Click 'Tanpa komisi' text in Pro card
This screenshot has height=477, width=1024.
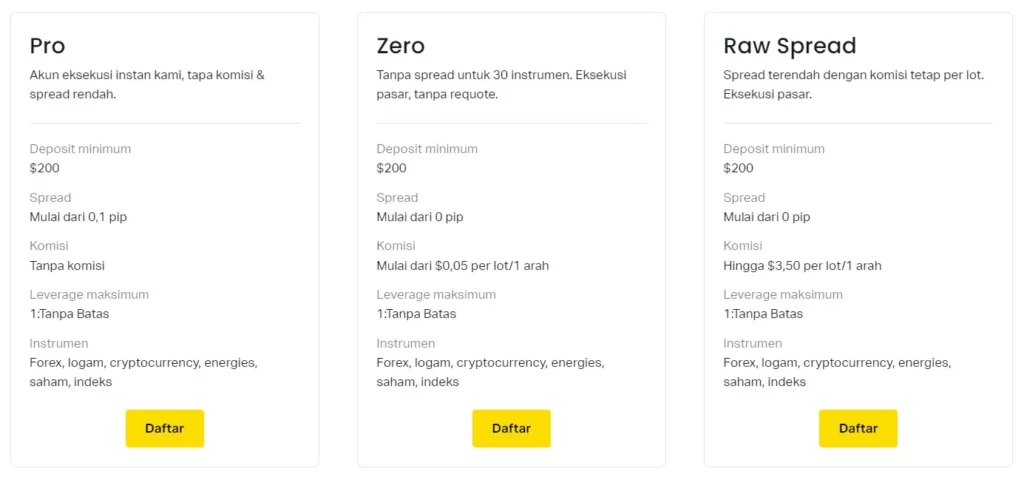point(67,266)
